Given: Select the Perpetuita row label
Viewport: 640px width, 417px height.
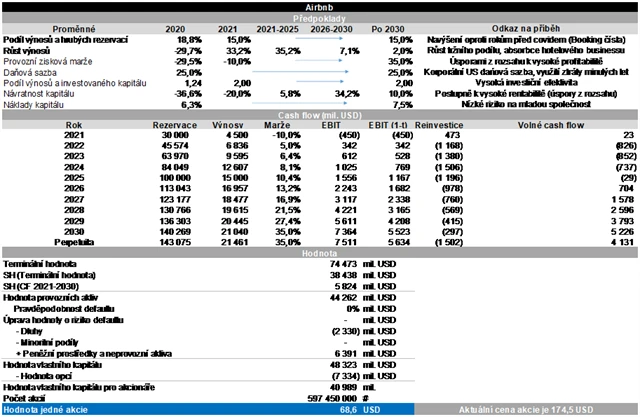Looking at the screenshot, I should pyautogui.click(x=74, y=242).
